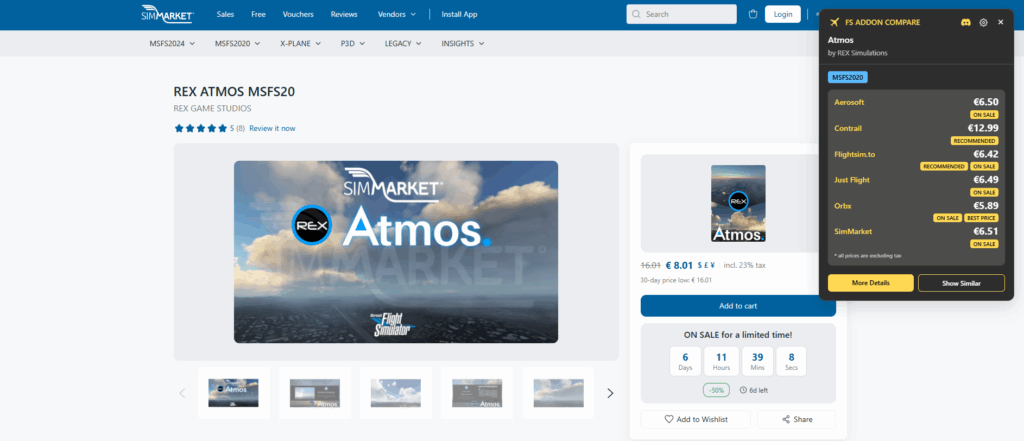Click the SimMarket logo
1024x441 pixels.
(167, 14)
